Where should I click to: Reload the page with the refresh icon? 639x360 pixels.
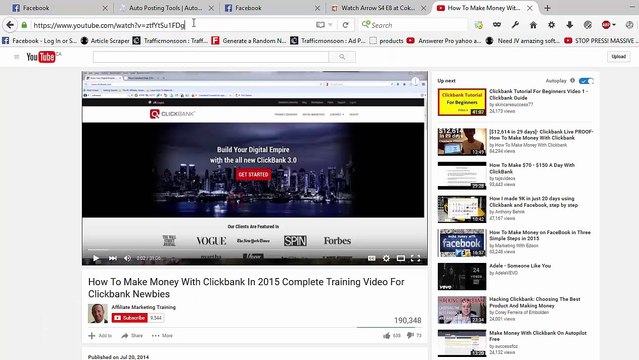click(346, 25)
